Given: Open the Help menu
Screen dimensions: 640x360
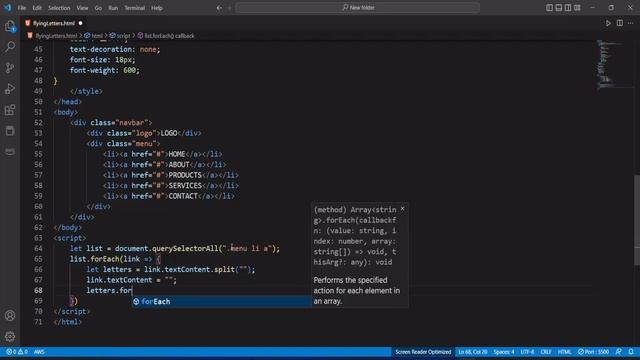Looking at the screenshot, I should pyautogui.click(x=157, y=8).
